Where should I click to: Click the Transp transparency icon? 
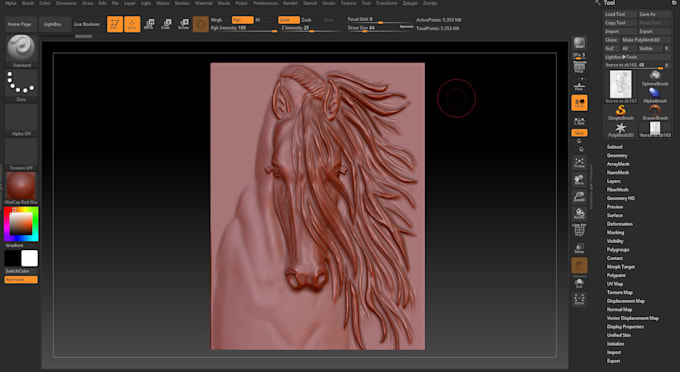579,248
